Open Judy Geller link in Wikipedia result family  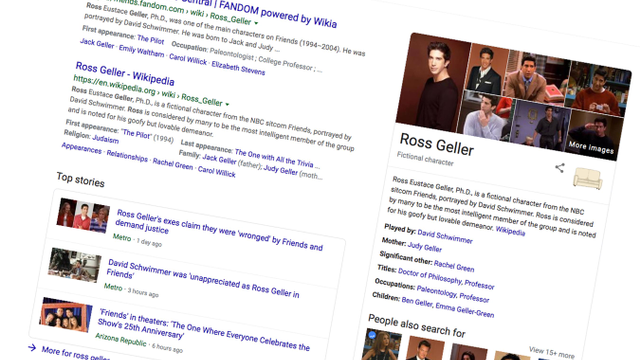point(280,169)
